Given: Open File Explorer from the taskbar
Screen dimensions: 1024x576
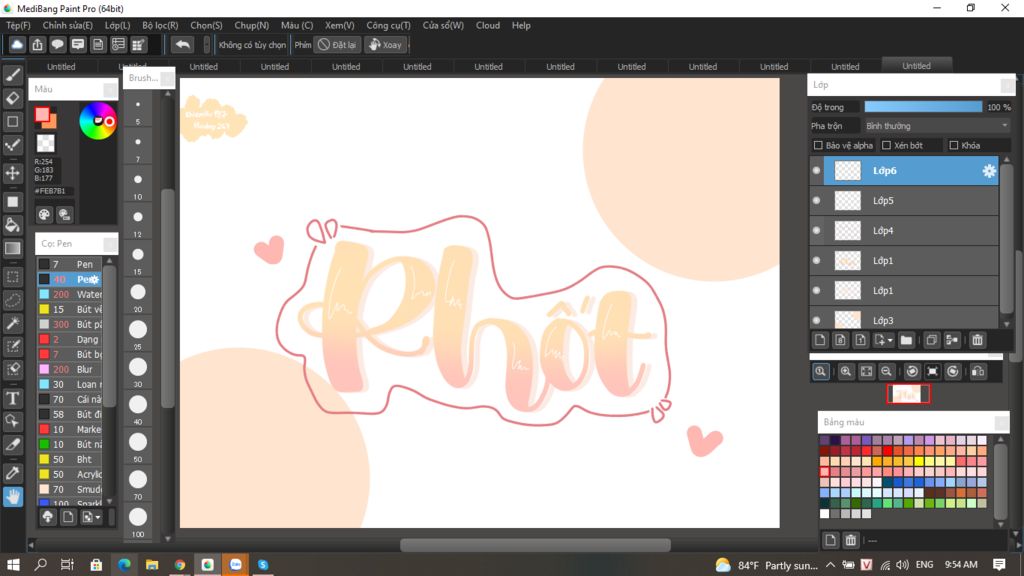Looking at the screenshot, I should (152, 564).
